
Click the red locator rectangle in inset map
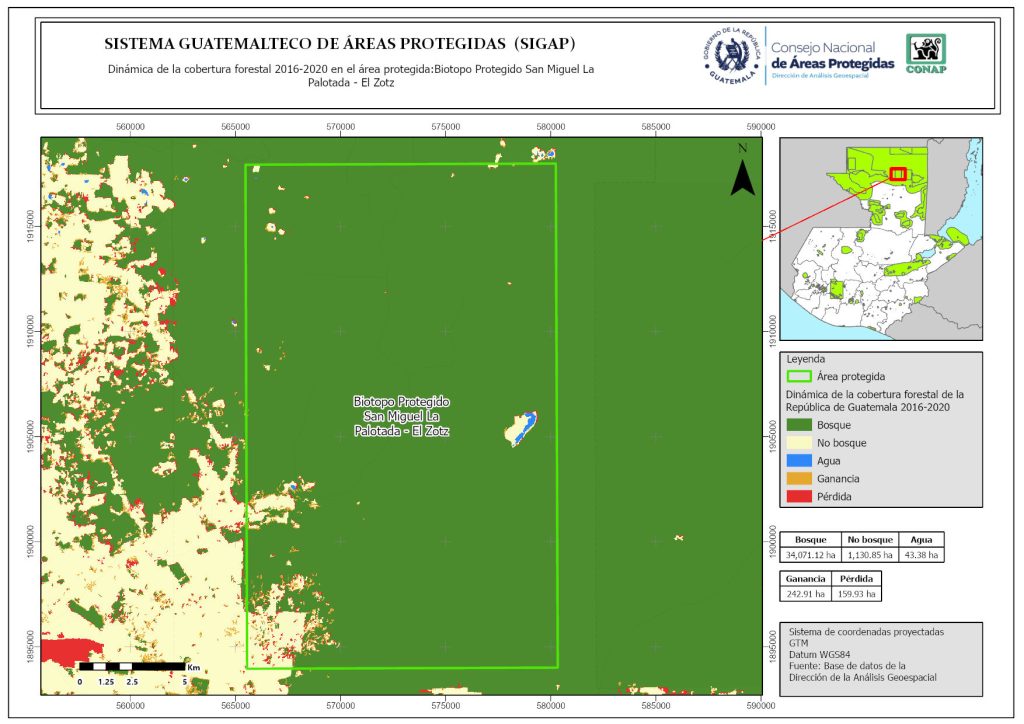click(x=897, y=174)
